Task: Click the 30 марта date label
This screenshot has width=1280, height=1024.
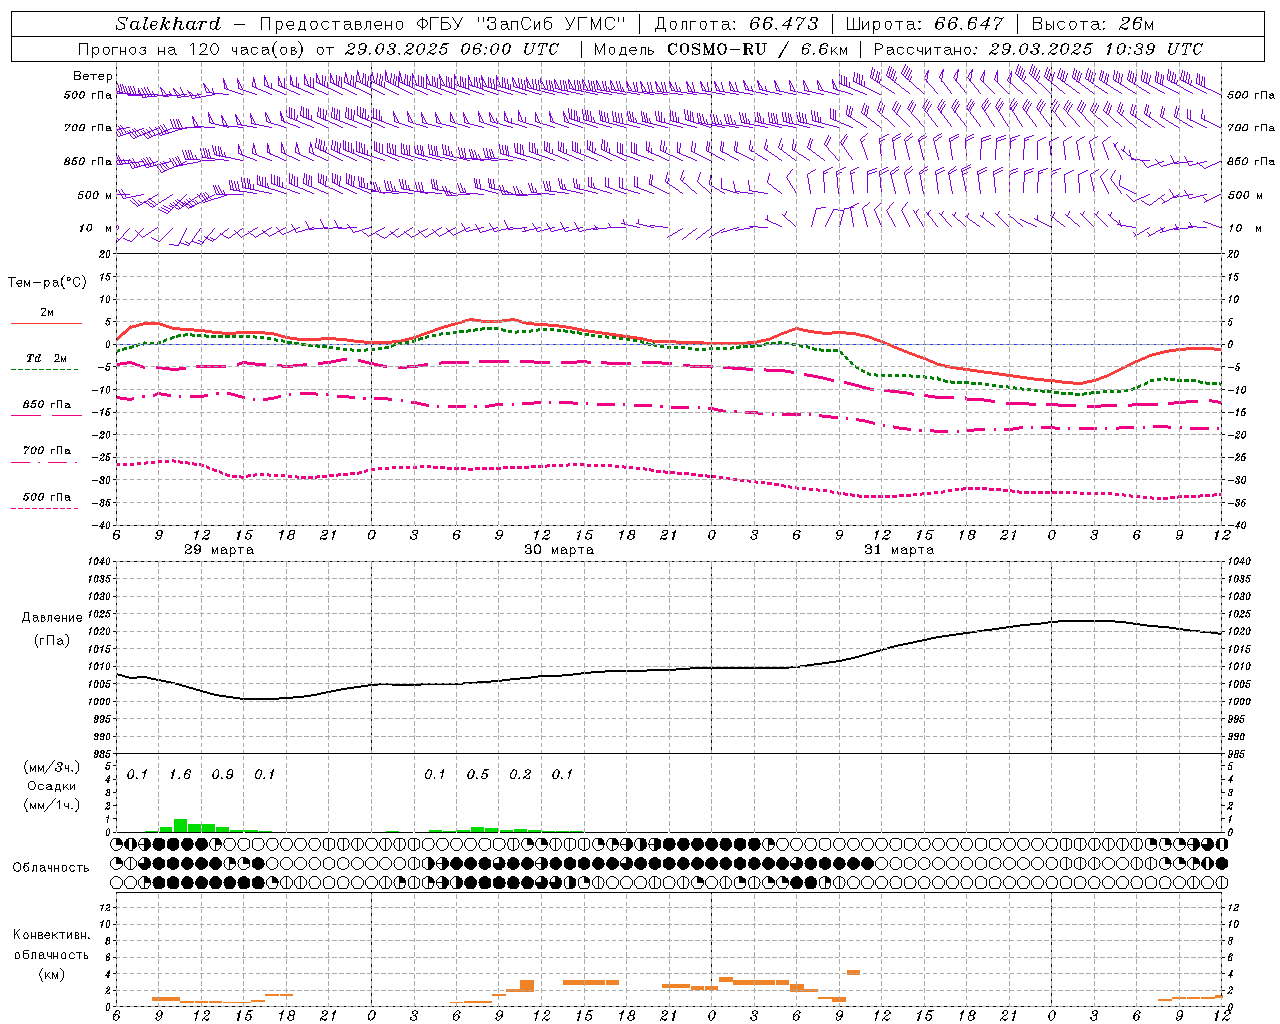Action: click(x=559, y=550)
